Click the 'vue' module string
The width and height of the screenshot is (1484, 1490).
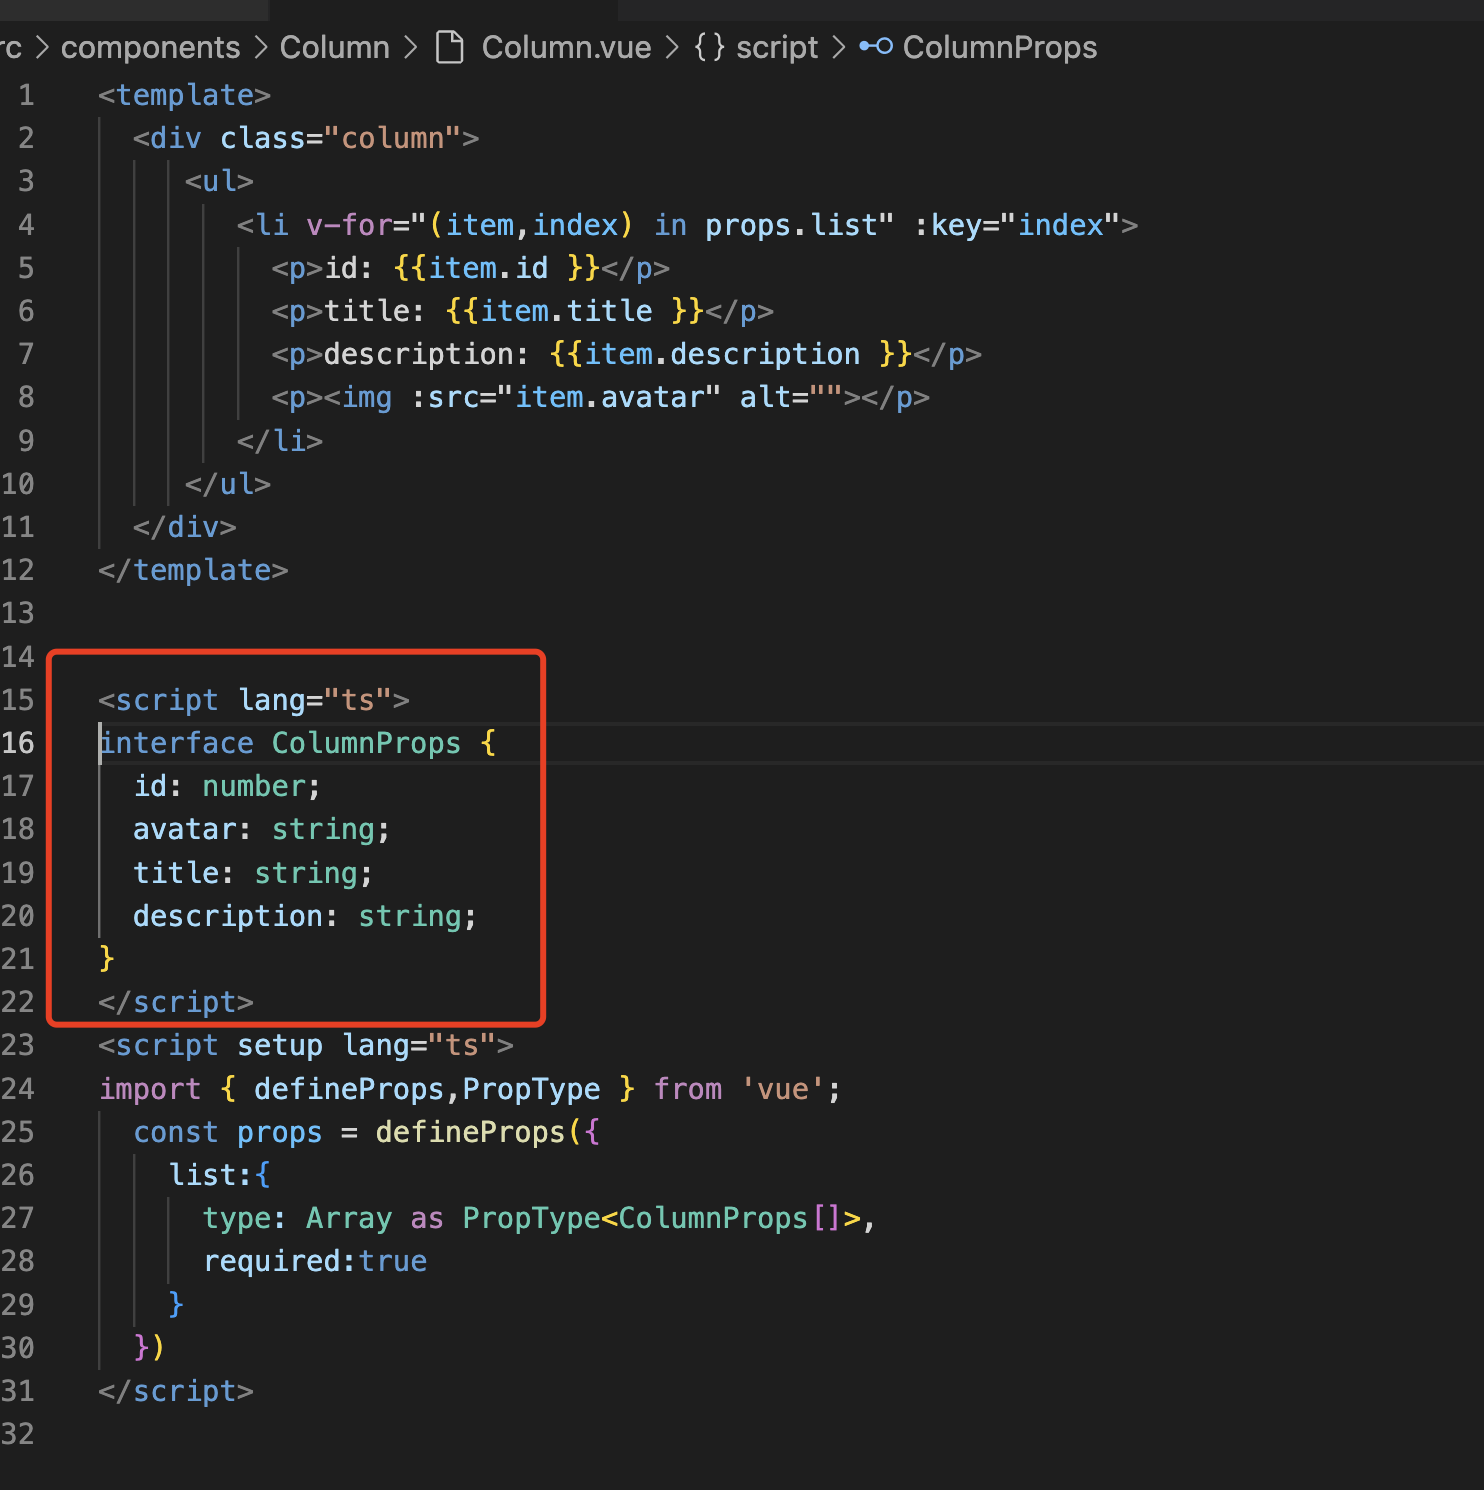782,1089
